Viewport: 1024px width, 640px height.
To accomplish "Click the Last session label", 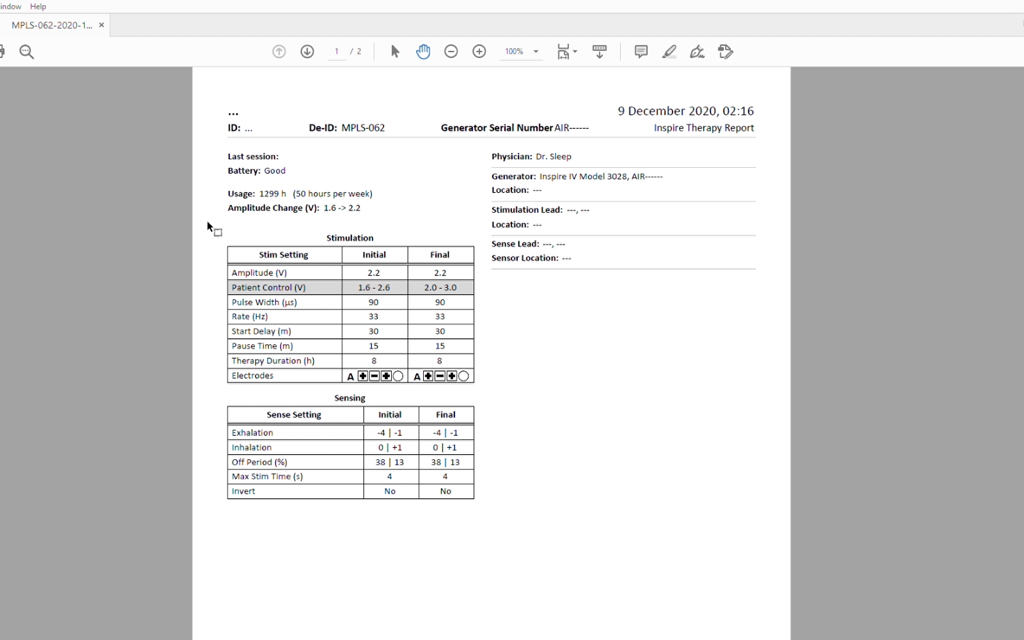I will coord(253,157).
